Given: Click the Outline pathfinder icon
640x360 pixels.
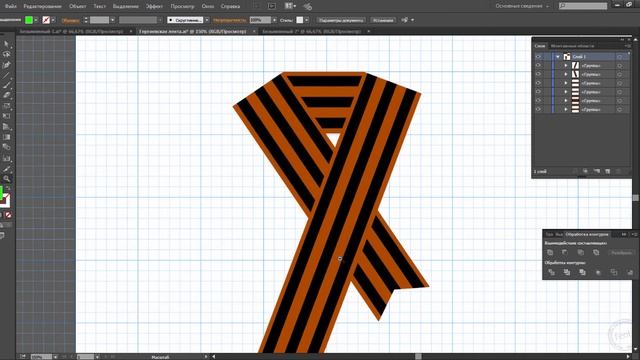Looking at the screenshot, I should click(613, 272).
